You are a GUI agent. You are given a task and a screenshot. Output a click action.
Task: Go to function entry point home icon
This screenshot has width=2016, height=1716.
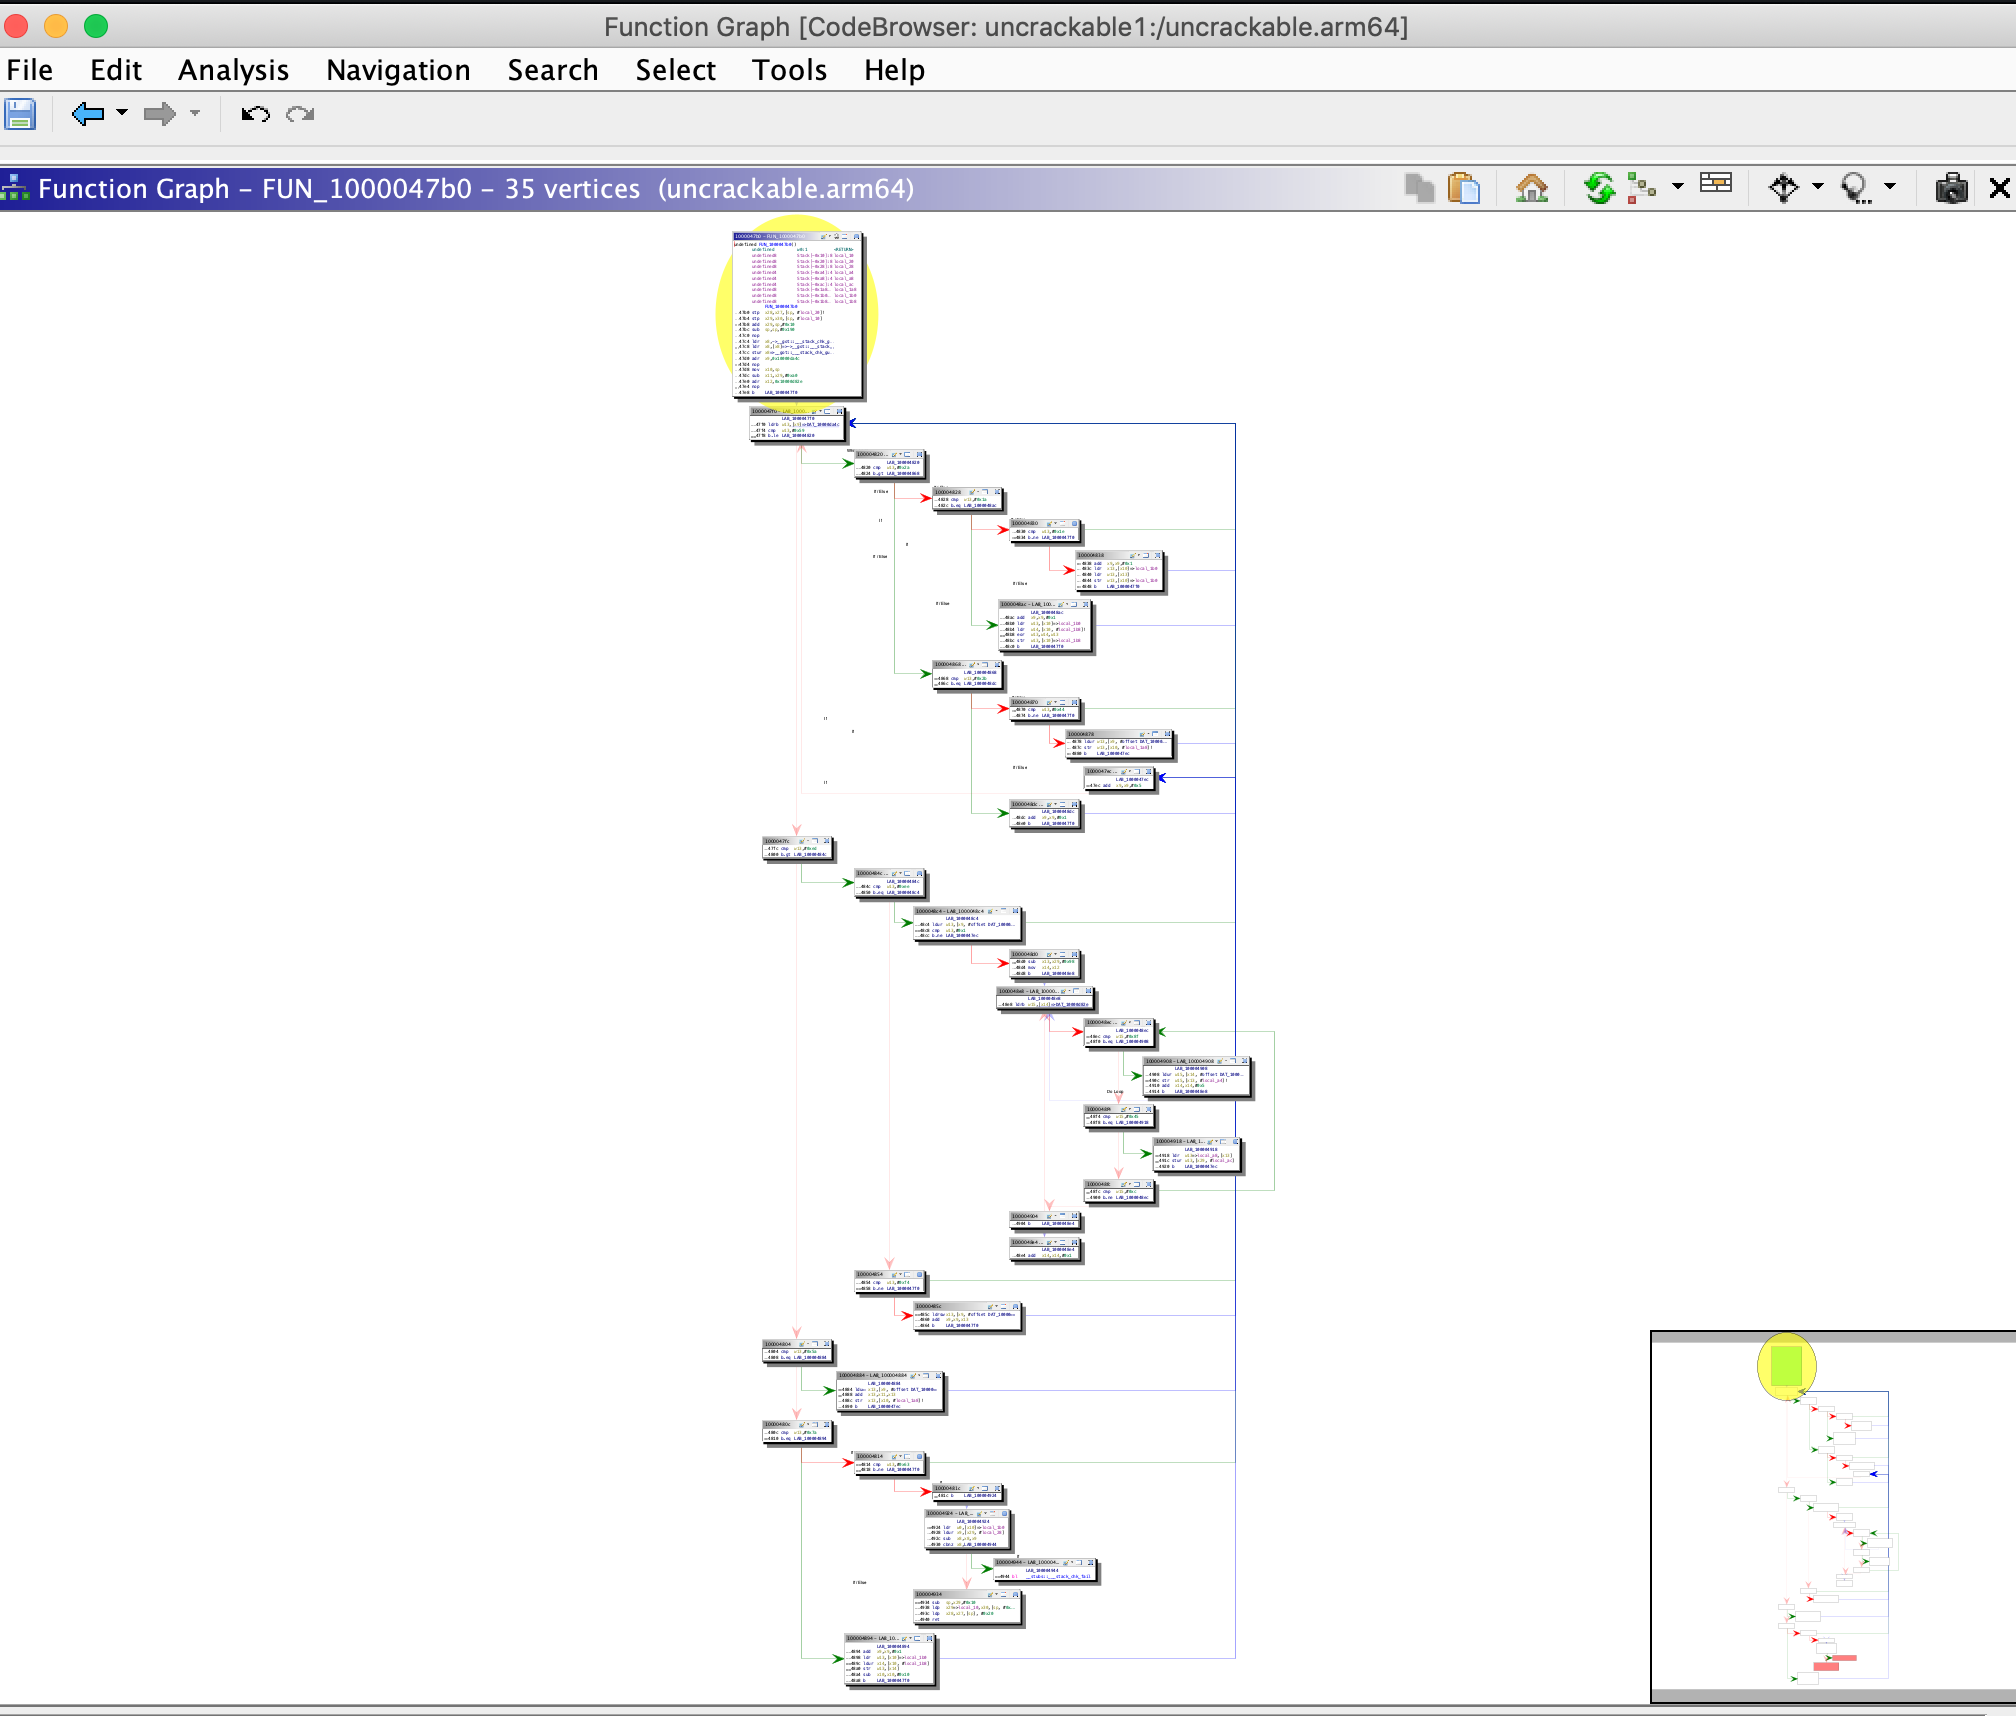click(x=1531, y=188)
